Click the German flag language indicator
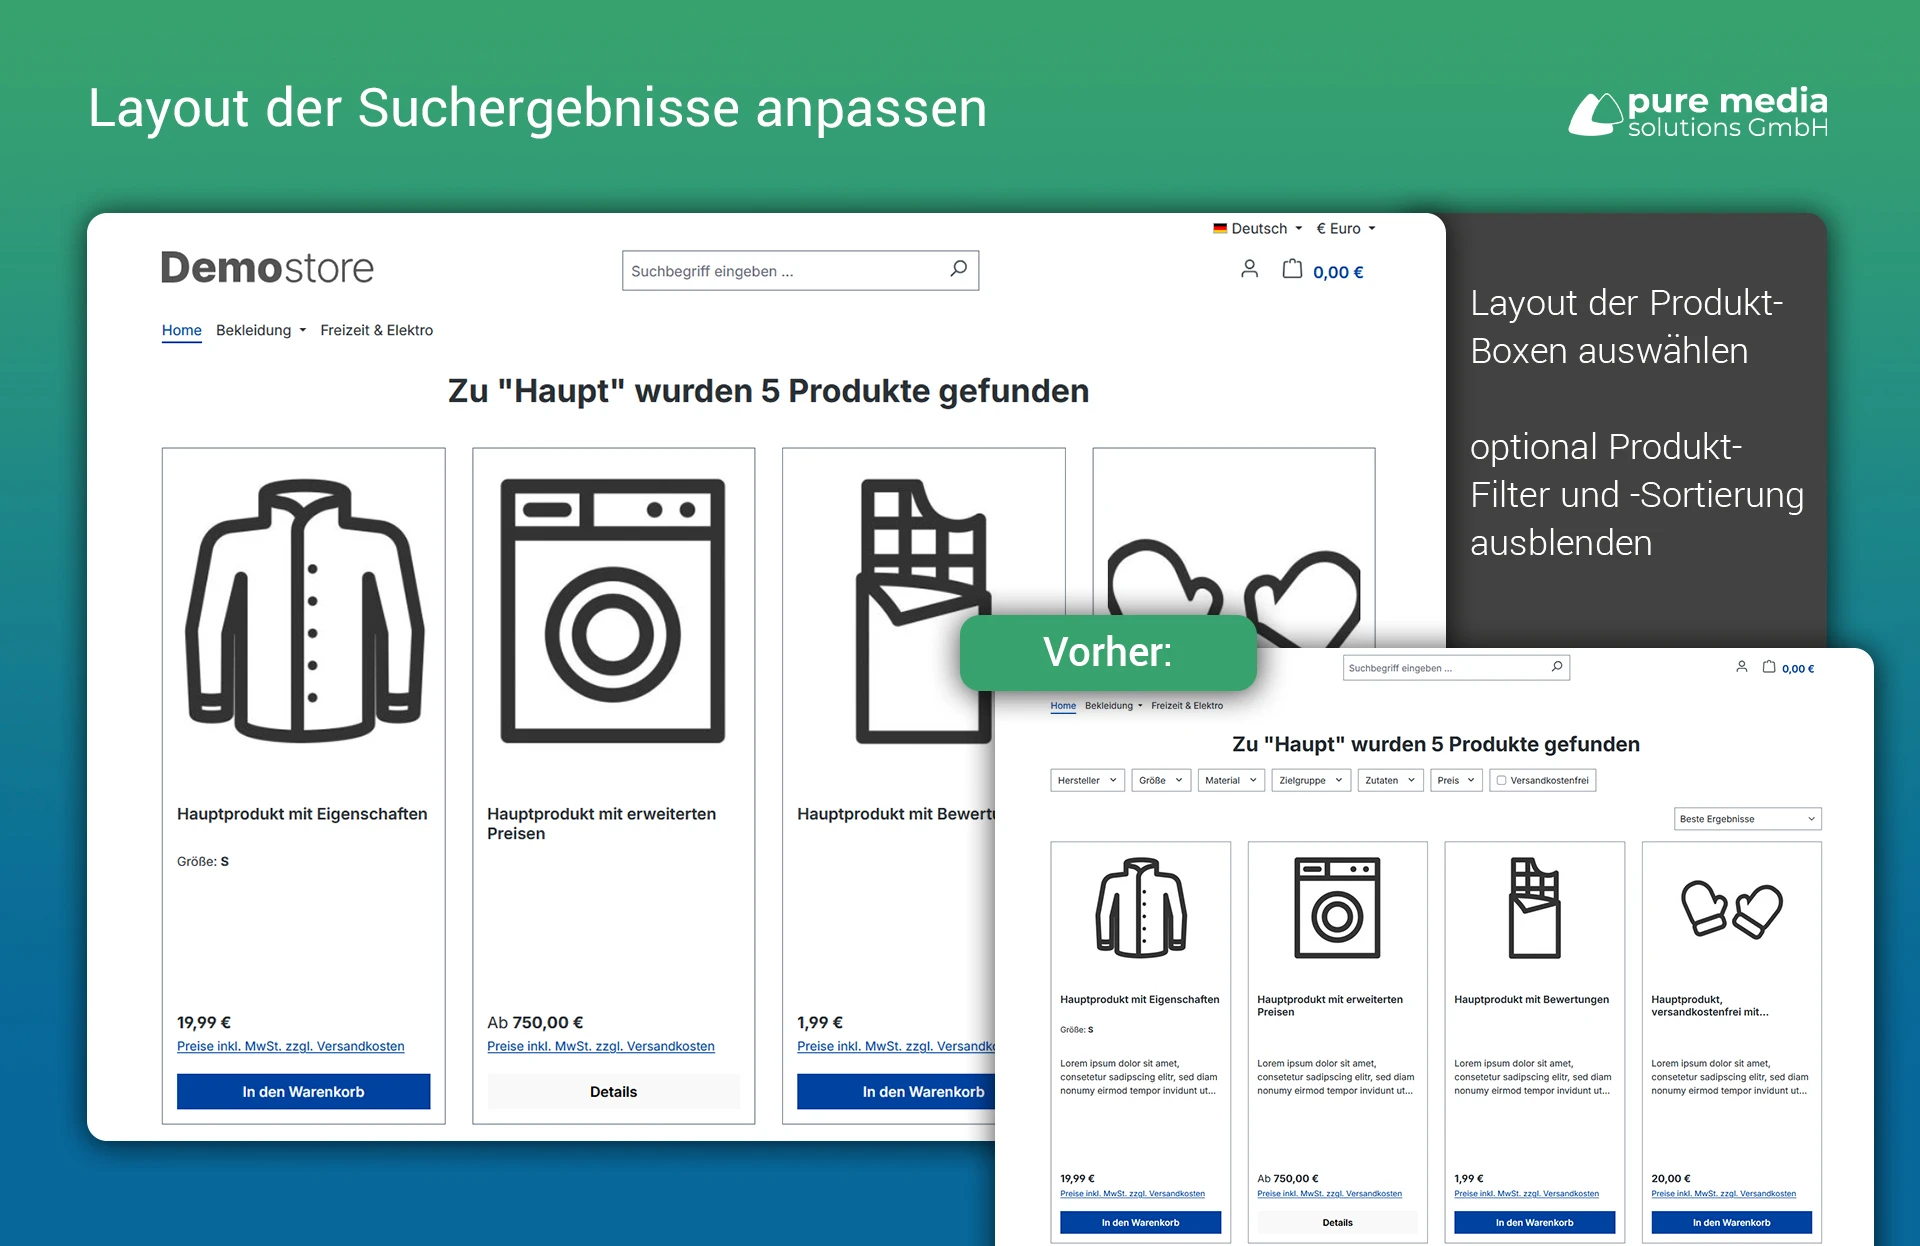Image resolution: width=1920 pixels, height=1246 pixels. pyautogui.click(x=1219, y=228)
